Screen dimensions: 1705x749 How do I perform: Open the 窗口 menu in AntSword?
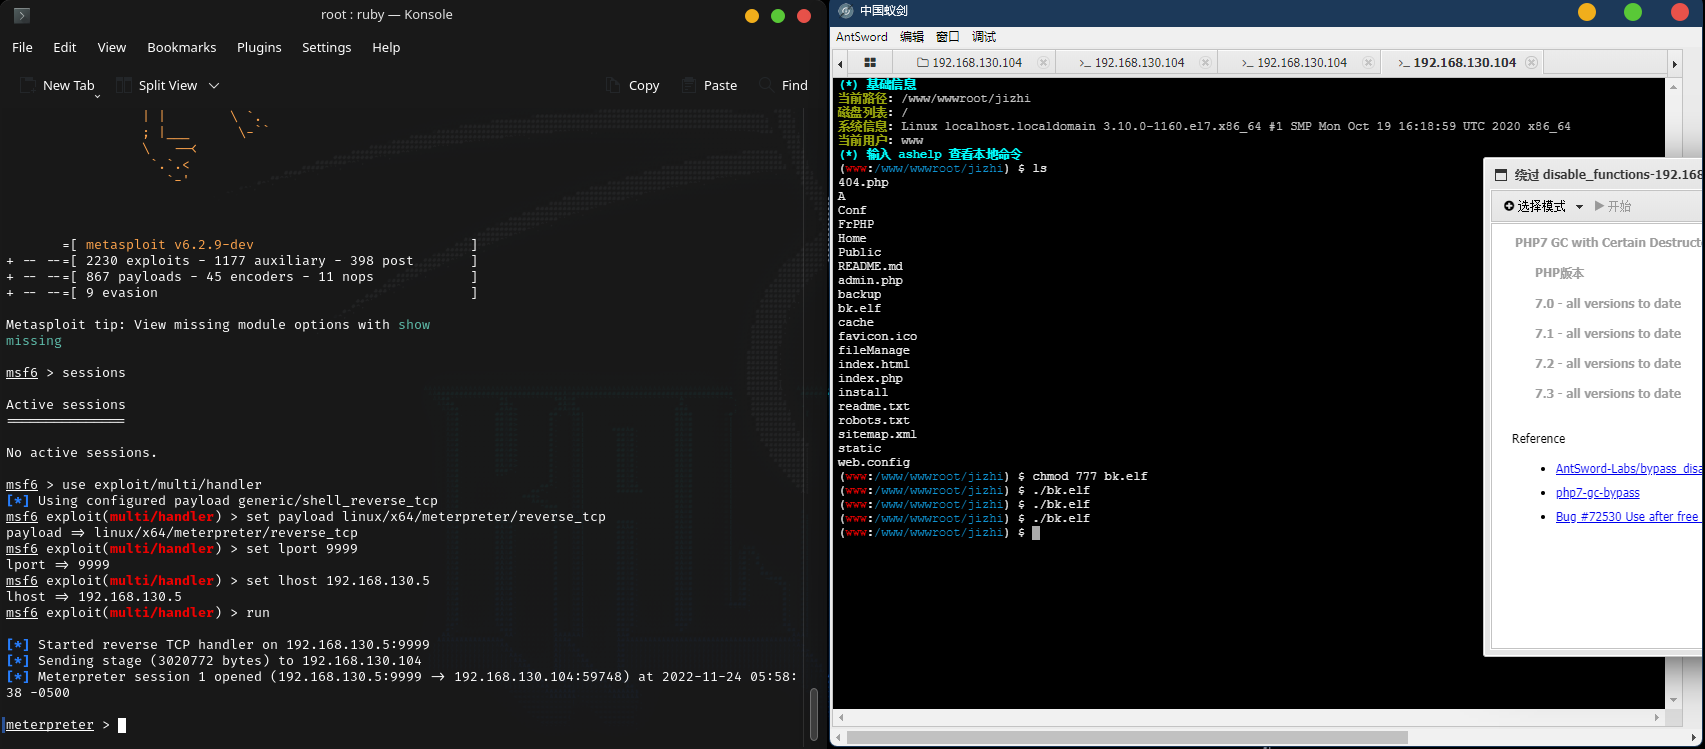[948, 37]
